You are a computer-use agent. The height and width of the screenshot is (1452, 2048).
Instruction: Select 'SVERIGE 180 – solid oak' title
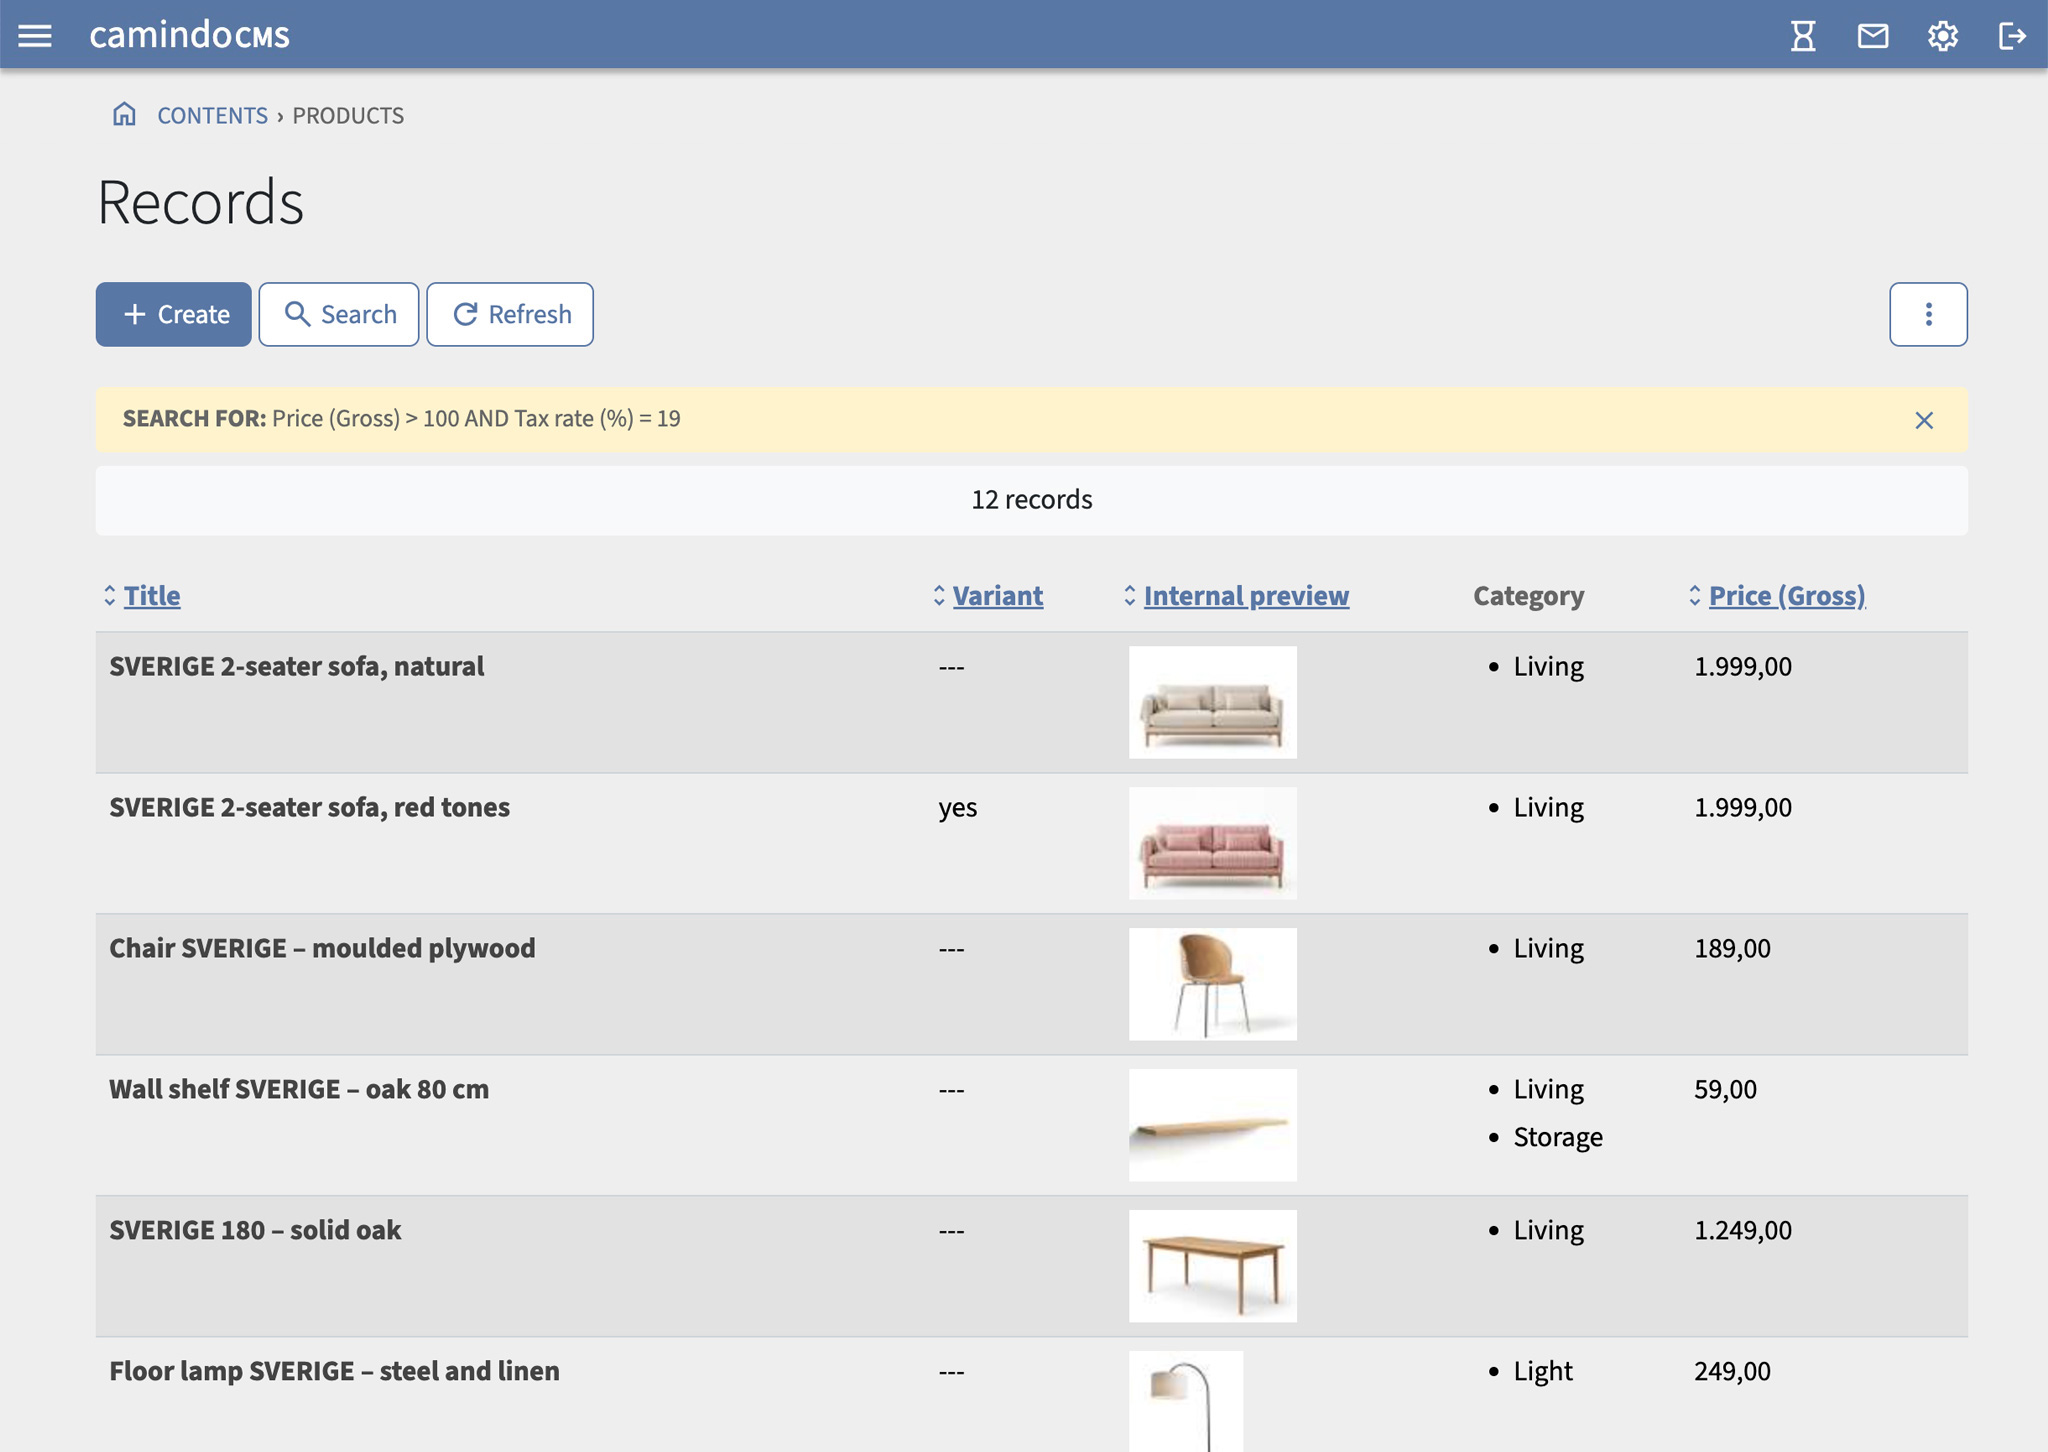pyautogui.click(x=255, y=1231)
